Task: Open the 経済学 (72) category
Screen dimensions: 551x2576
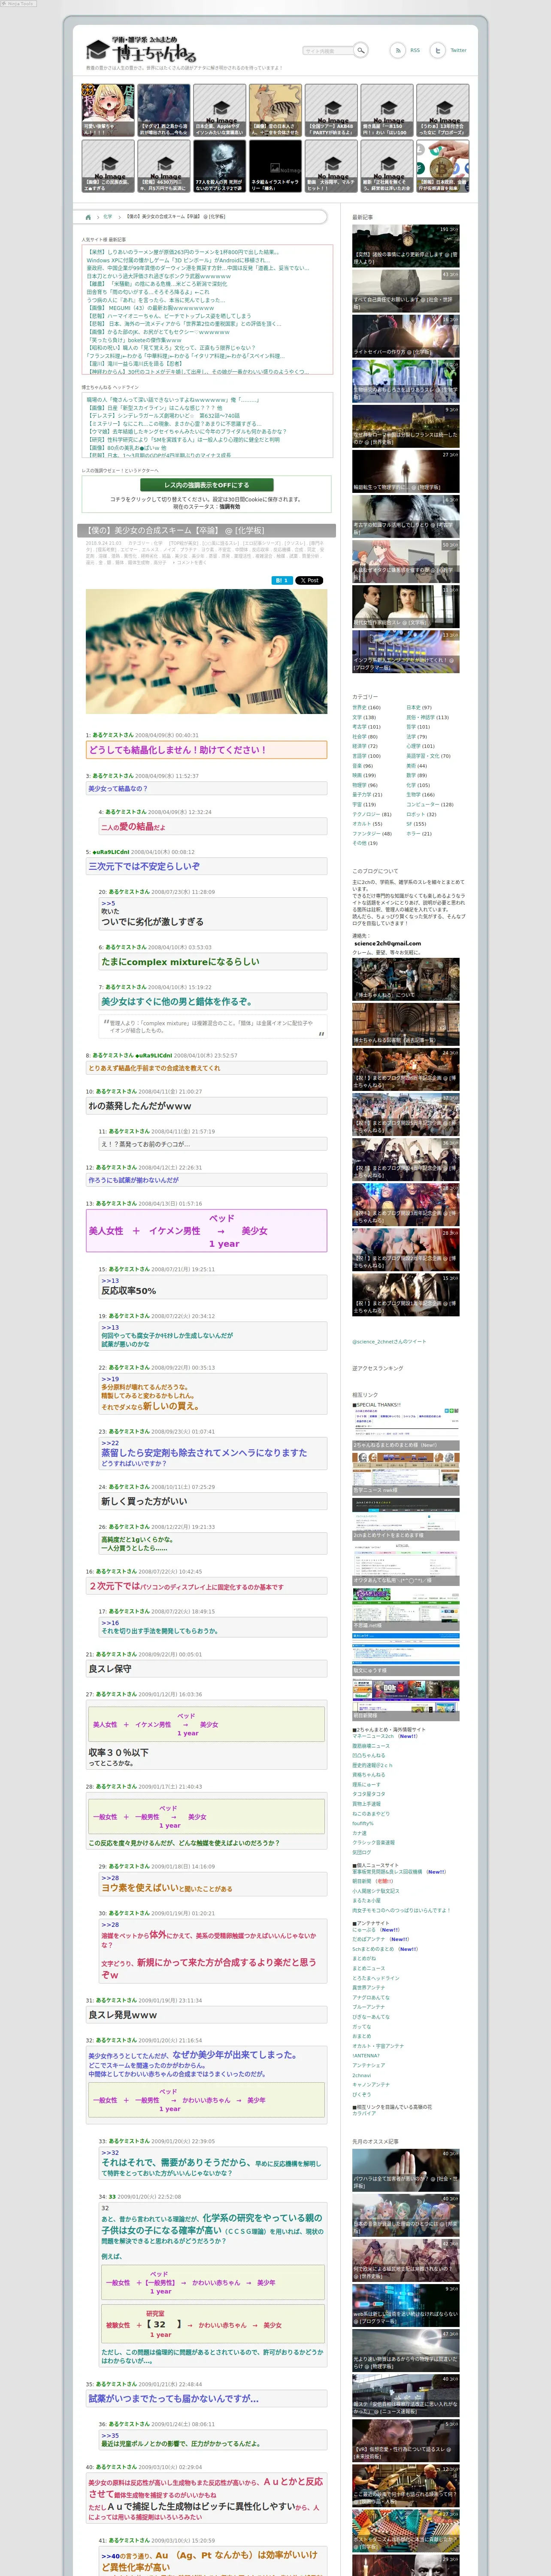Action: tap(365, 746)
